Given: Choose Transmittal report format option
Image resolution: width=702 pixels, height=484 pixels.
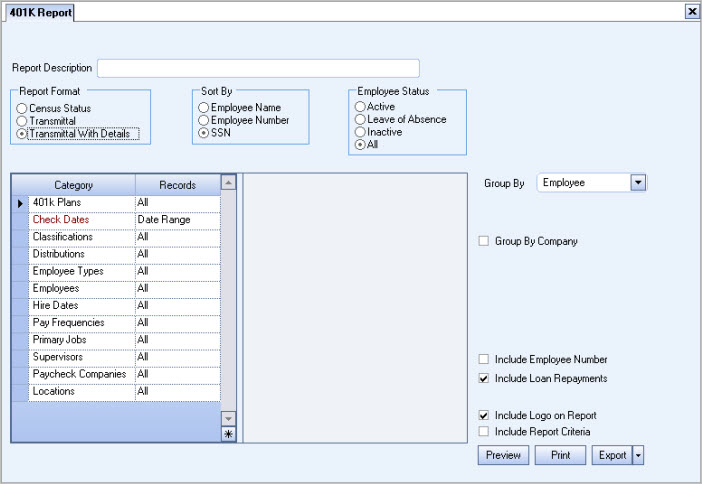Looking at the screenshot, I should 22,121.
